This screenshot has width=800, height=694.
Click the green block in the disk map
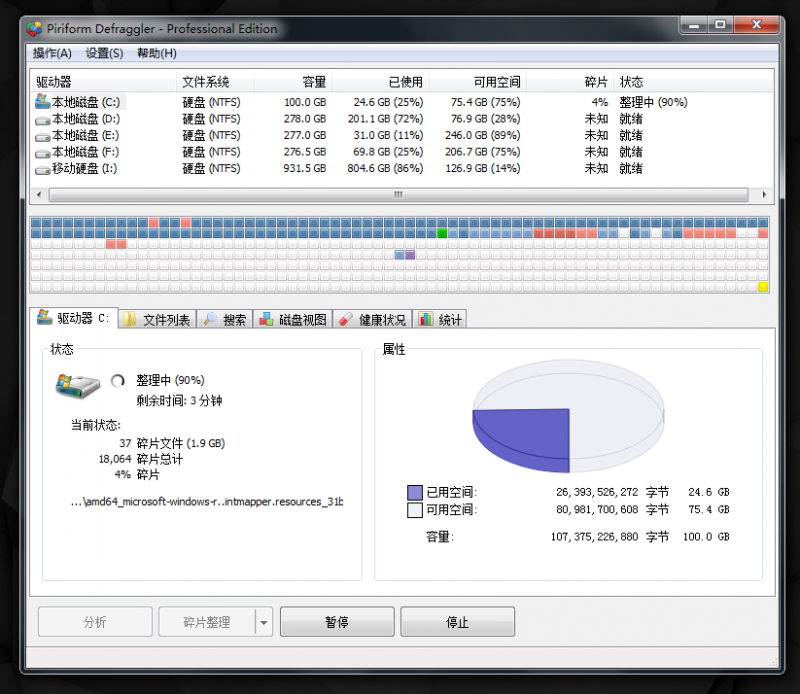pos(442,233)
